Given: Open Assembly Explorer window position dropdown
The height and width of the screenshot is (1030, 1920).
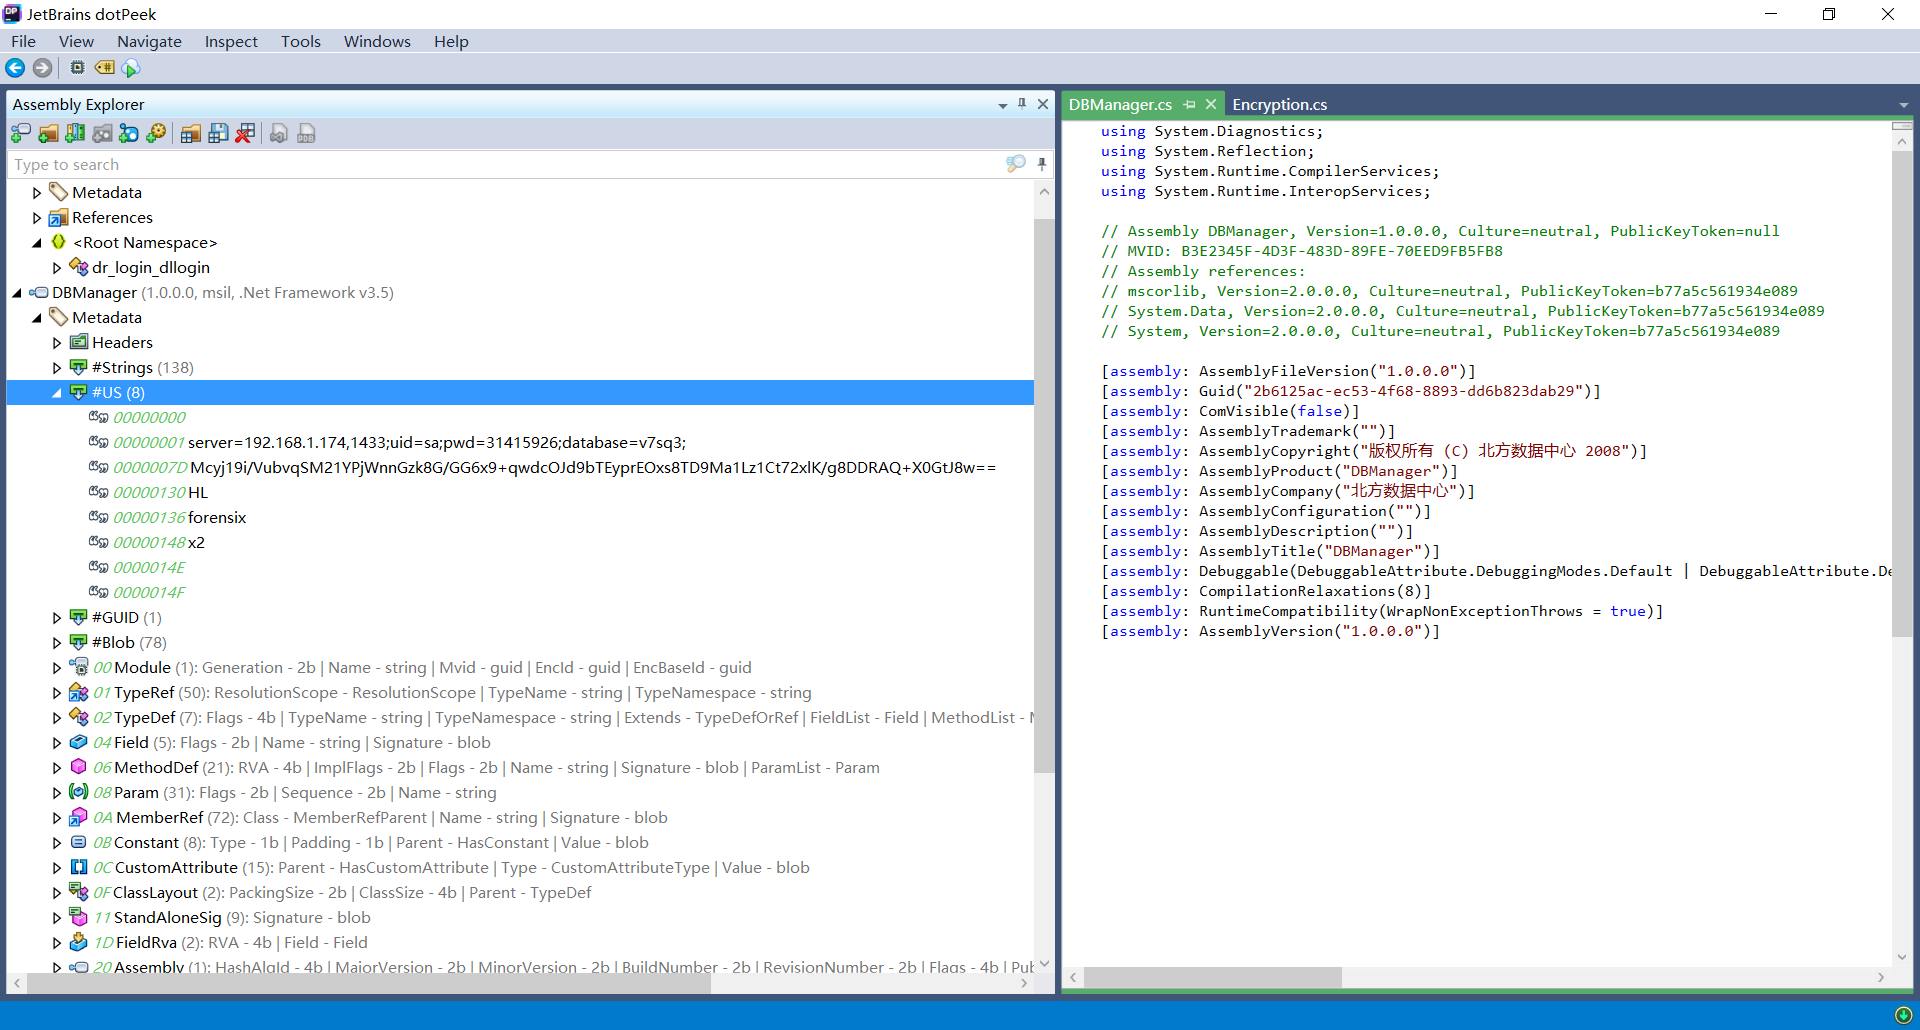Looking at the screenshot, I should (1002, 105).
